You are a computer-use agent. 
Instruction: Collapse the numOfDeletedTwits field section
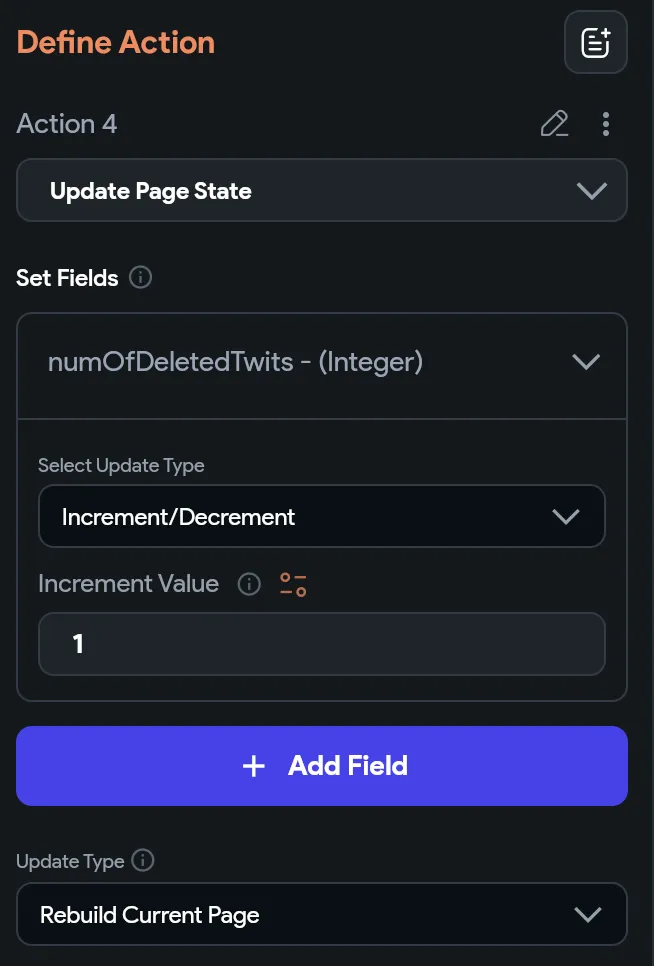click(585, 362)
